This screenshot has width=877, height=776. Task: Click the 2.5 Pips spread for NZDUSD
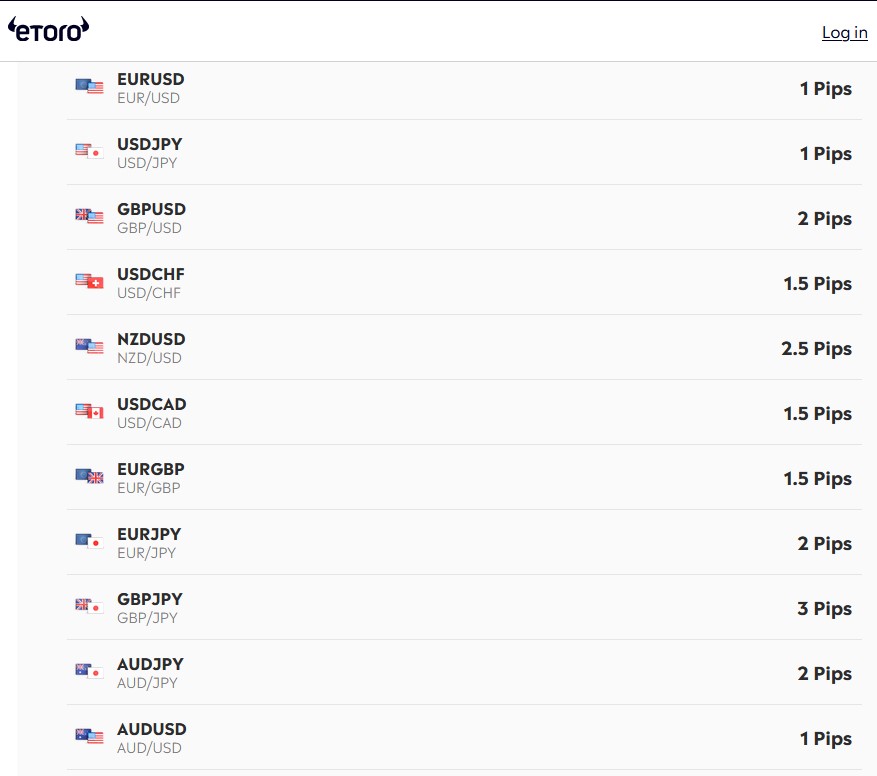point(817,349)
